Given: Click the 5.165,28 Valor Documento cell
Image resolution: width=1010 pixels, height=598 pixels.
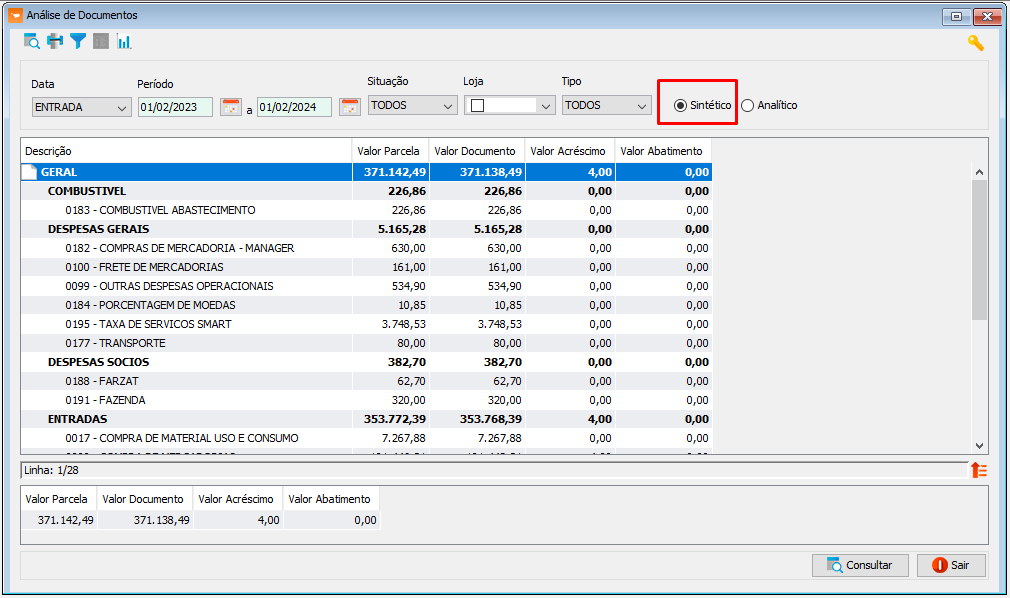Looking at the screenshot, I should [x=477, y=229].
